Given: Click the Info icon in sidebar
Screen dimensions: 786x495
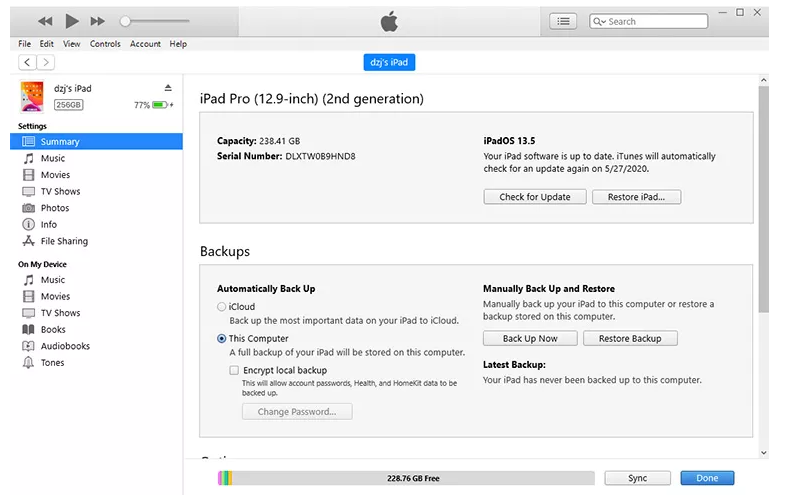Looking at the screenshot, I should [x=29, y=224].
